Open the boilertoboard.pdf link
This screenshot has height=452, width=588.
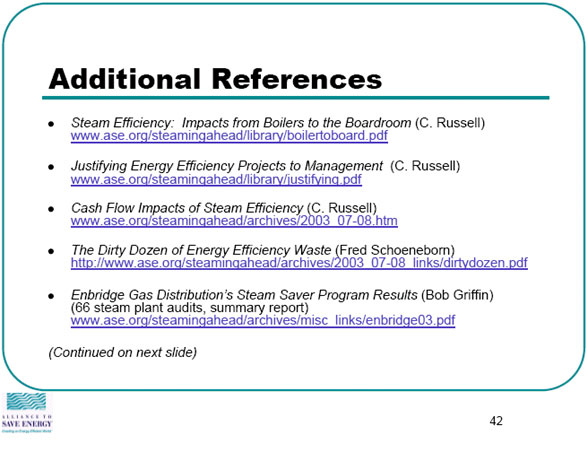[x=229, y=136]
